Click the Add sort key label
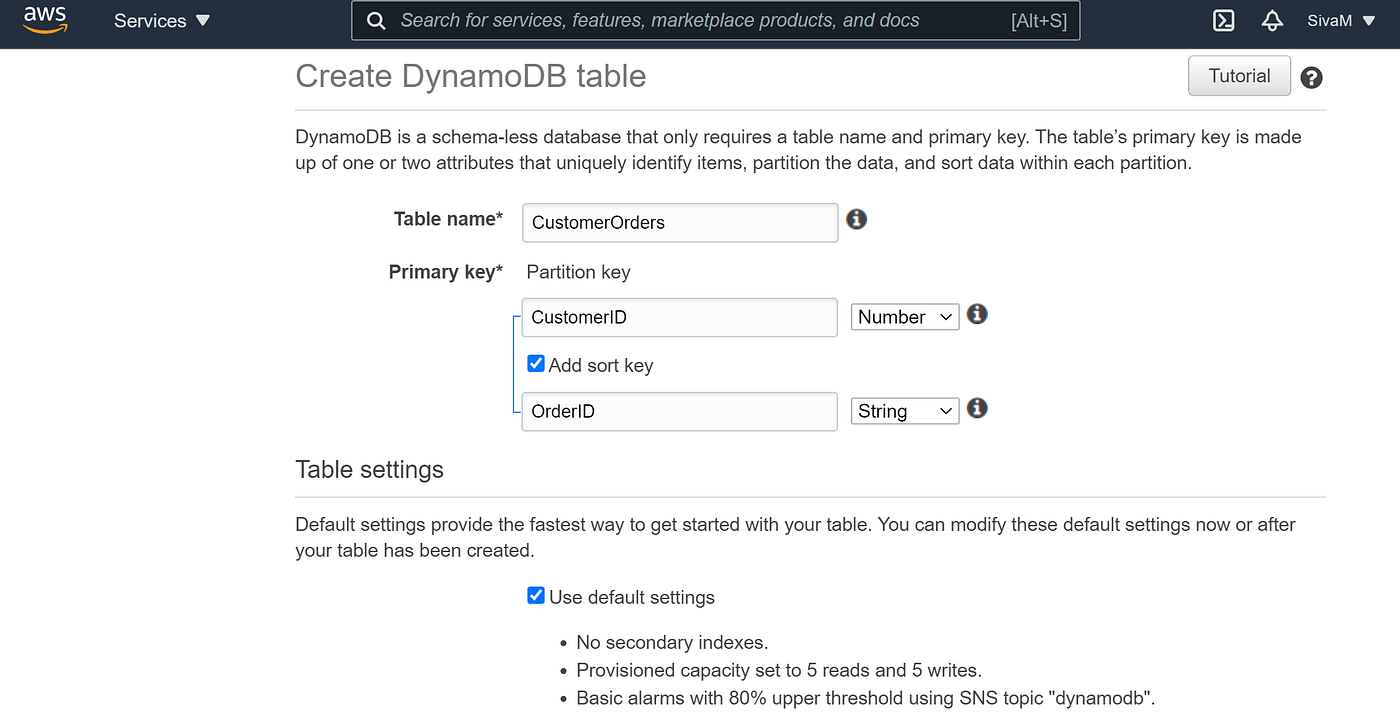Screen dimensions: 1400x712 coord(600,366)
